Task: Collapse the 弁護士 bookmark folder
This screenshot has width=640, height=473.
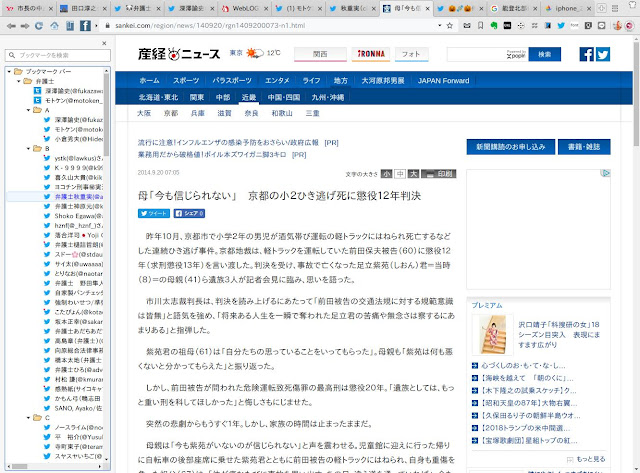Action: tap(19, 81)
